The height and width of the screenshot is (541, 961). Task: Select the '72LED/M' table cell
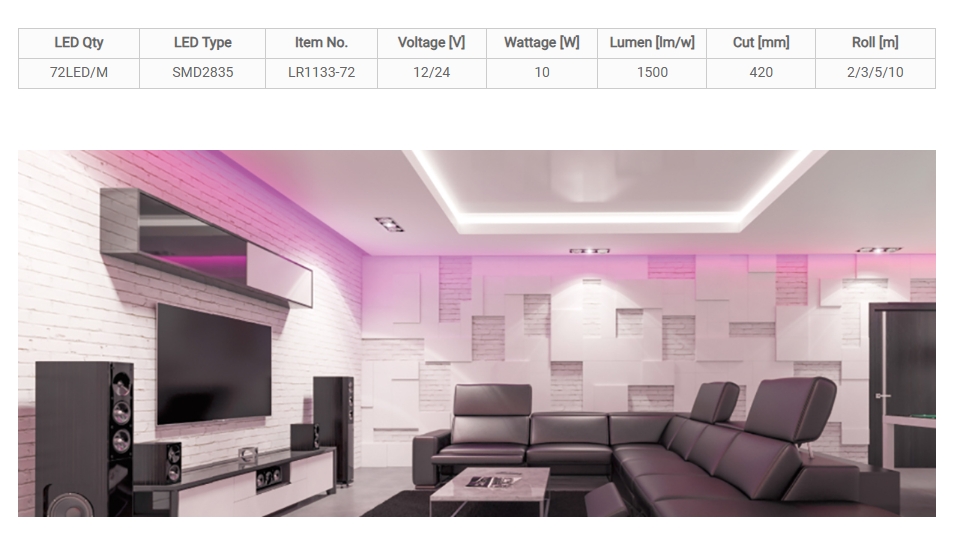point(79,73)
